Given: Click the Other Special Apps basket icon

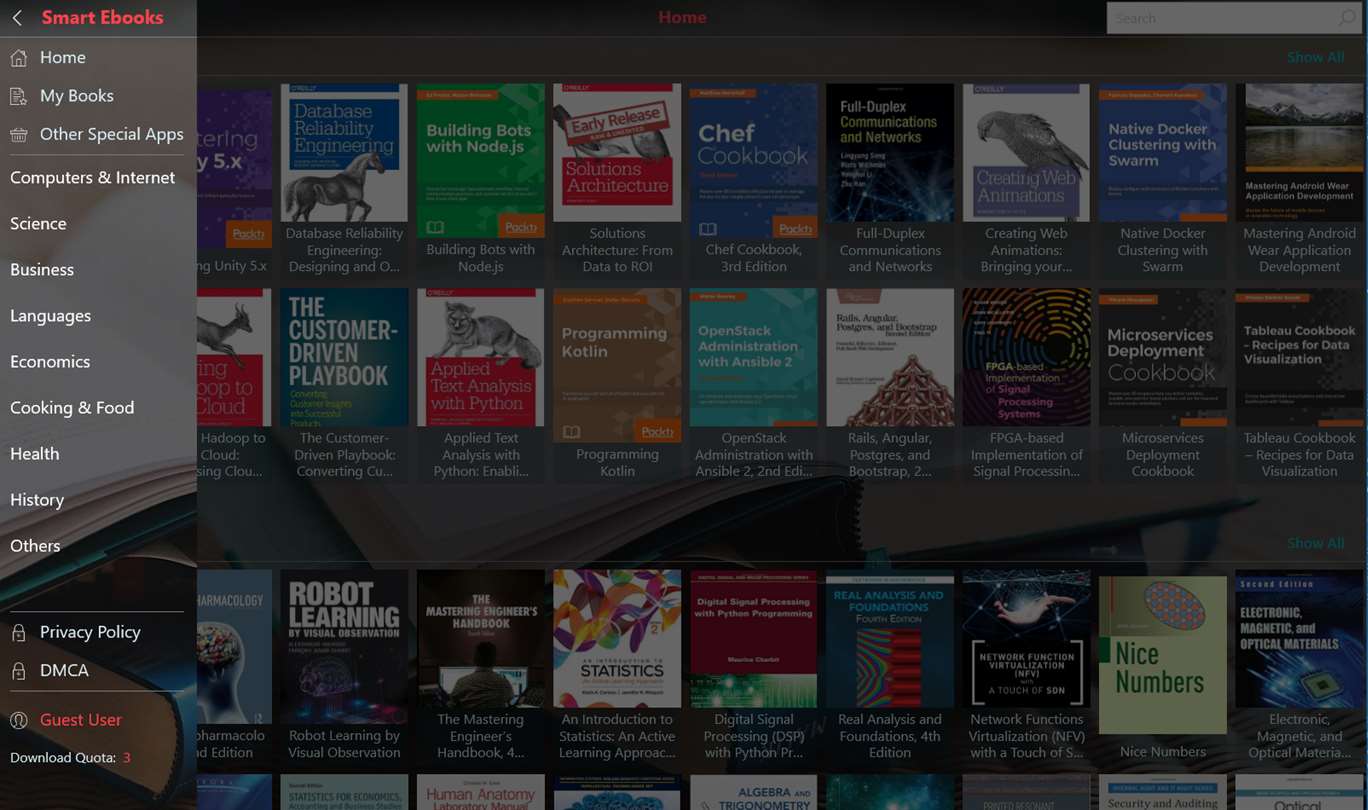Looking at the screenshot, I should [18, 135].
